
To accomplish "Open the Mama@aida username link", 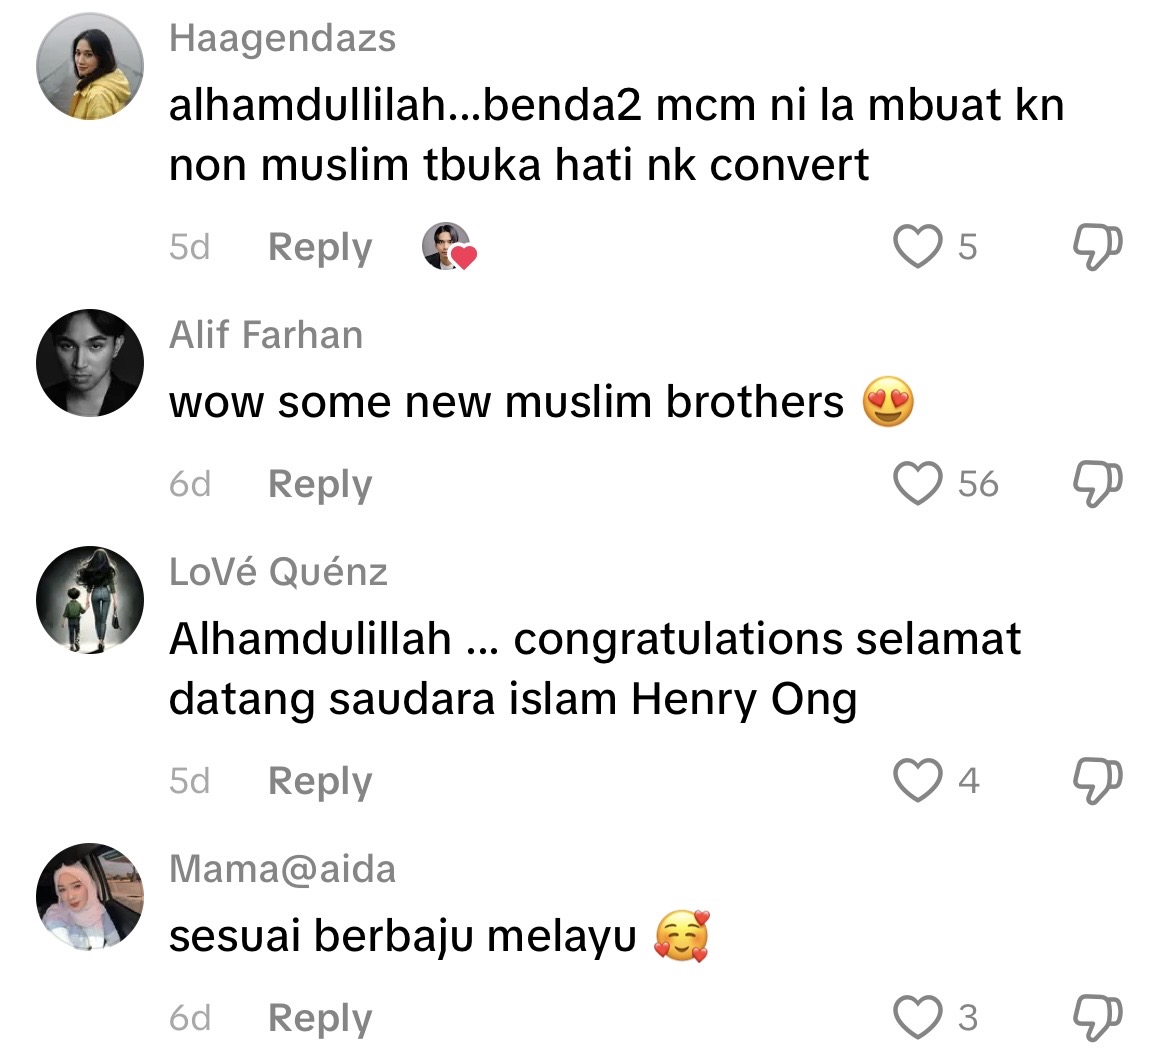I will pyautogui.click(x=282, y=869).
